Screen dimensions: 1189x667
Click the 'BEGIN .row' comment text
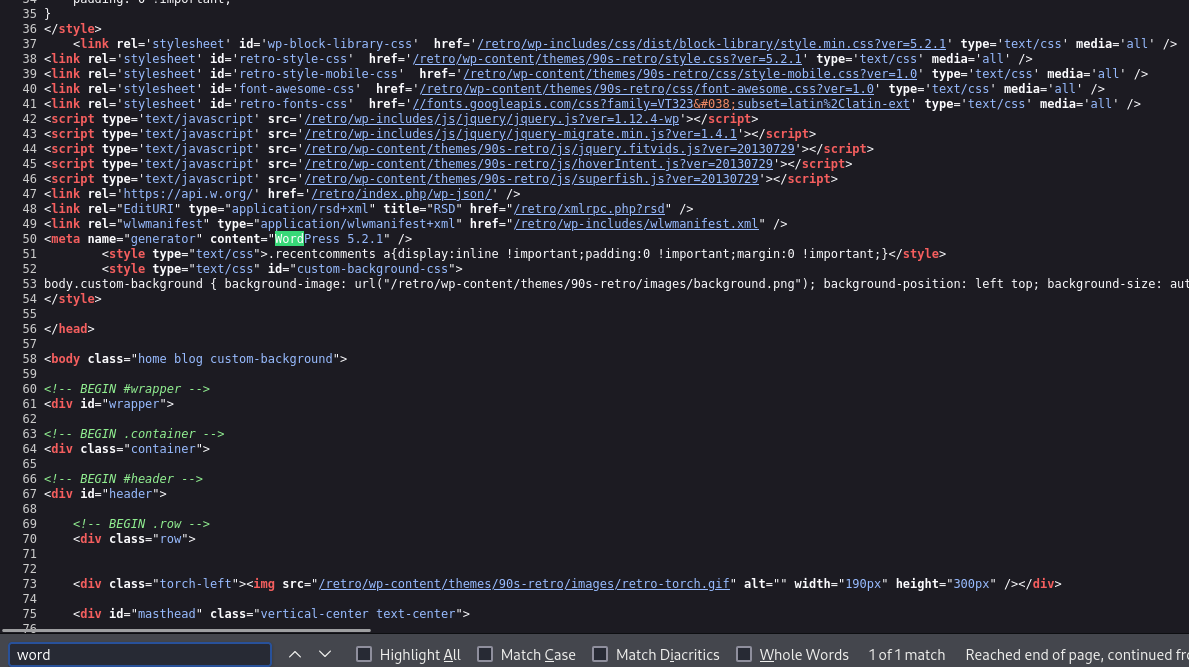141,525
